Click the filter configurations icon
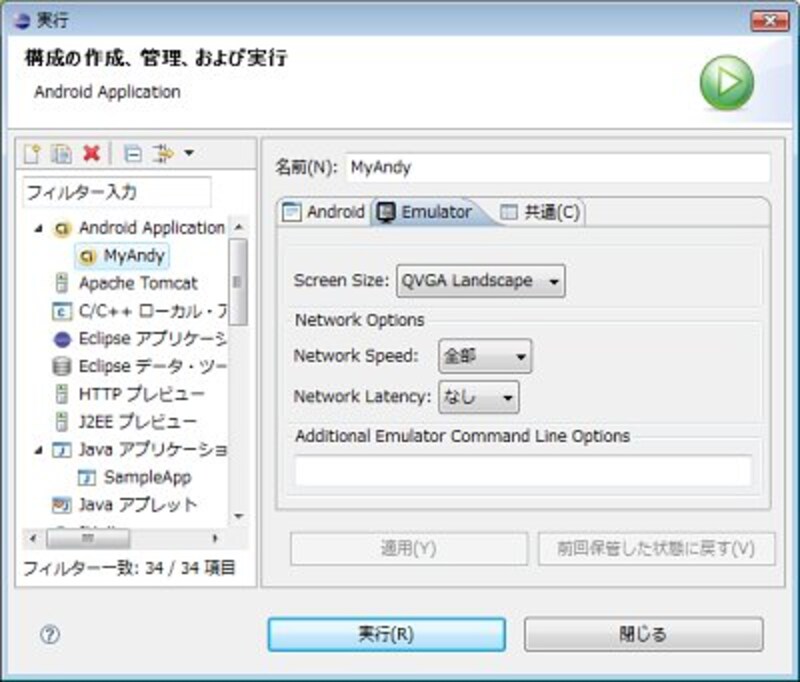Image resolution: width=800 pixels, height=682 pixels. click(x=163, y=154)
